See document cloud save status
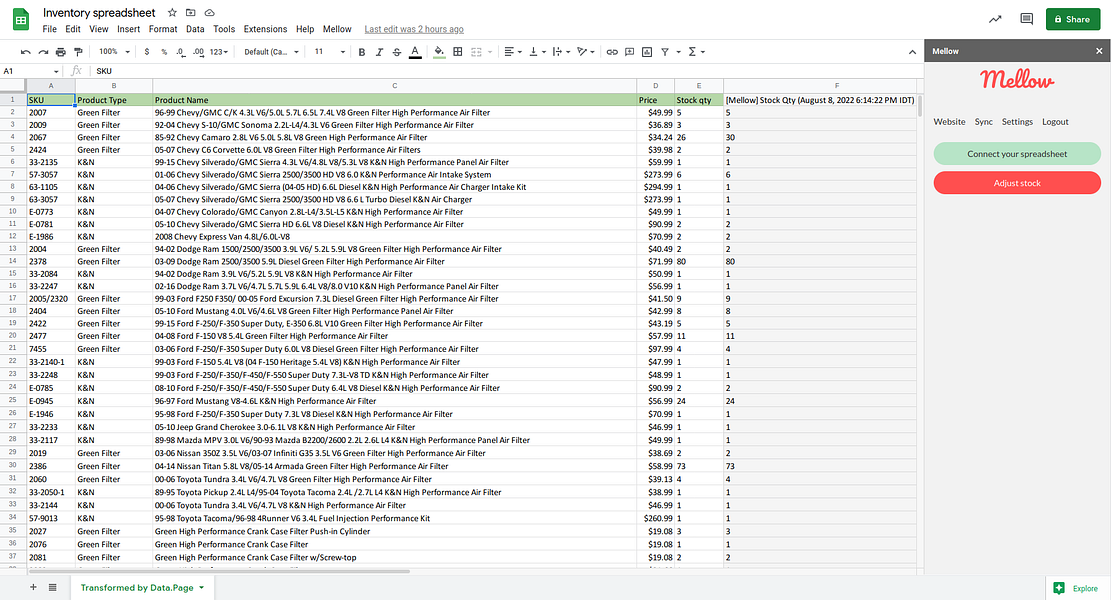1111x600 pixels. click(x=210, y=13)
